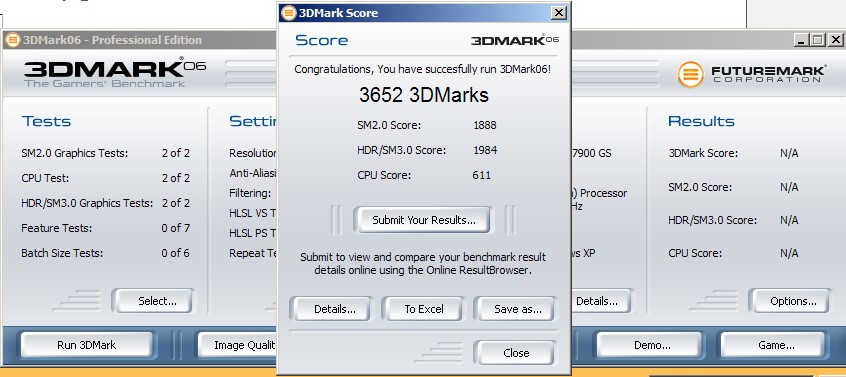The width and height of the screenshot is (846, 377).
Task: Click the 3DMark06 logo in Score dialog
Action: click(x=515, y=40)
